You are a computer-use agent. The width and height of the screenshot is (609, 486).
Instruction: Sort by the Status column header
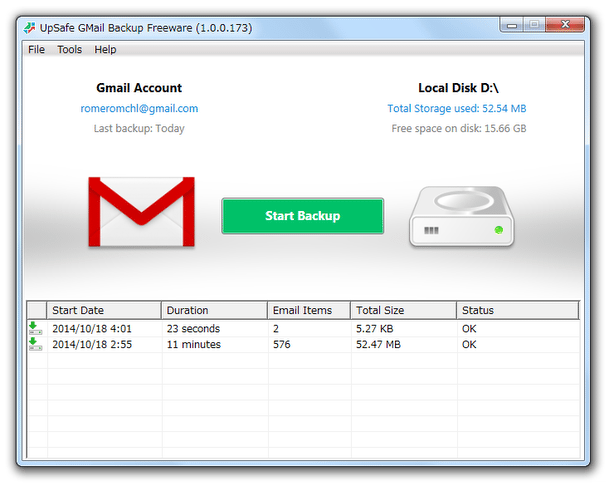click(518, 310)
